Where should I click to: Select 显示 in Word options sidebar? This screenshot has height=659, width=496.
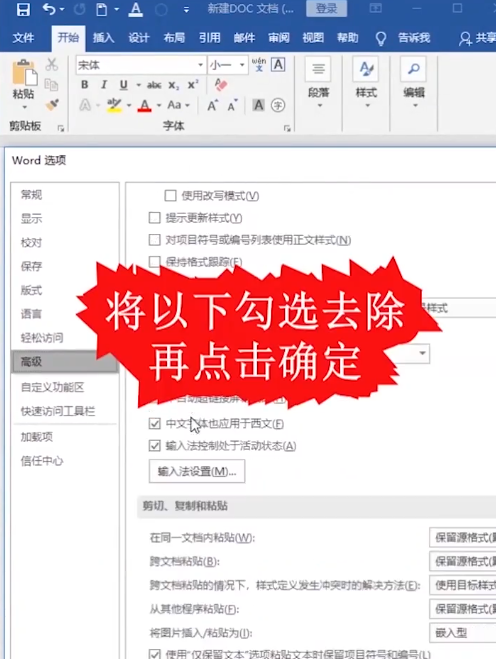pos(32,219)
